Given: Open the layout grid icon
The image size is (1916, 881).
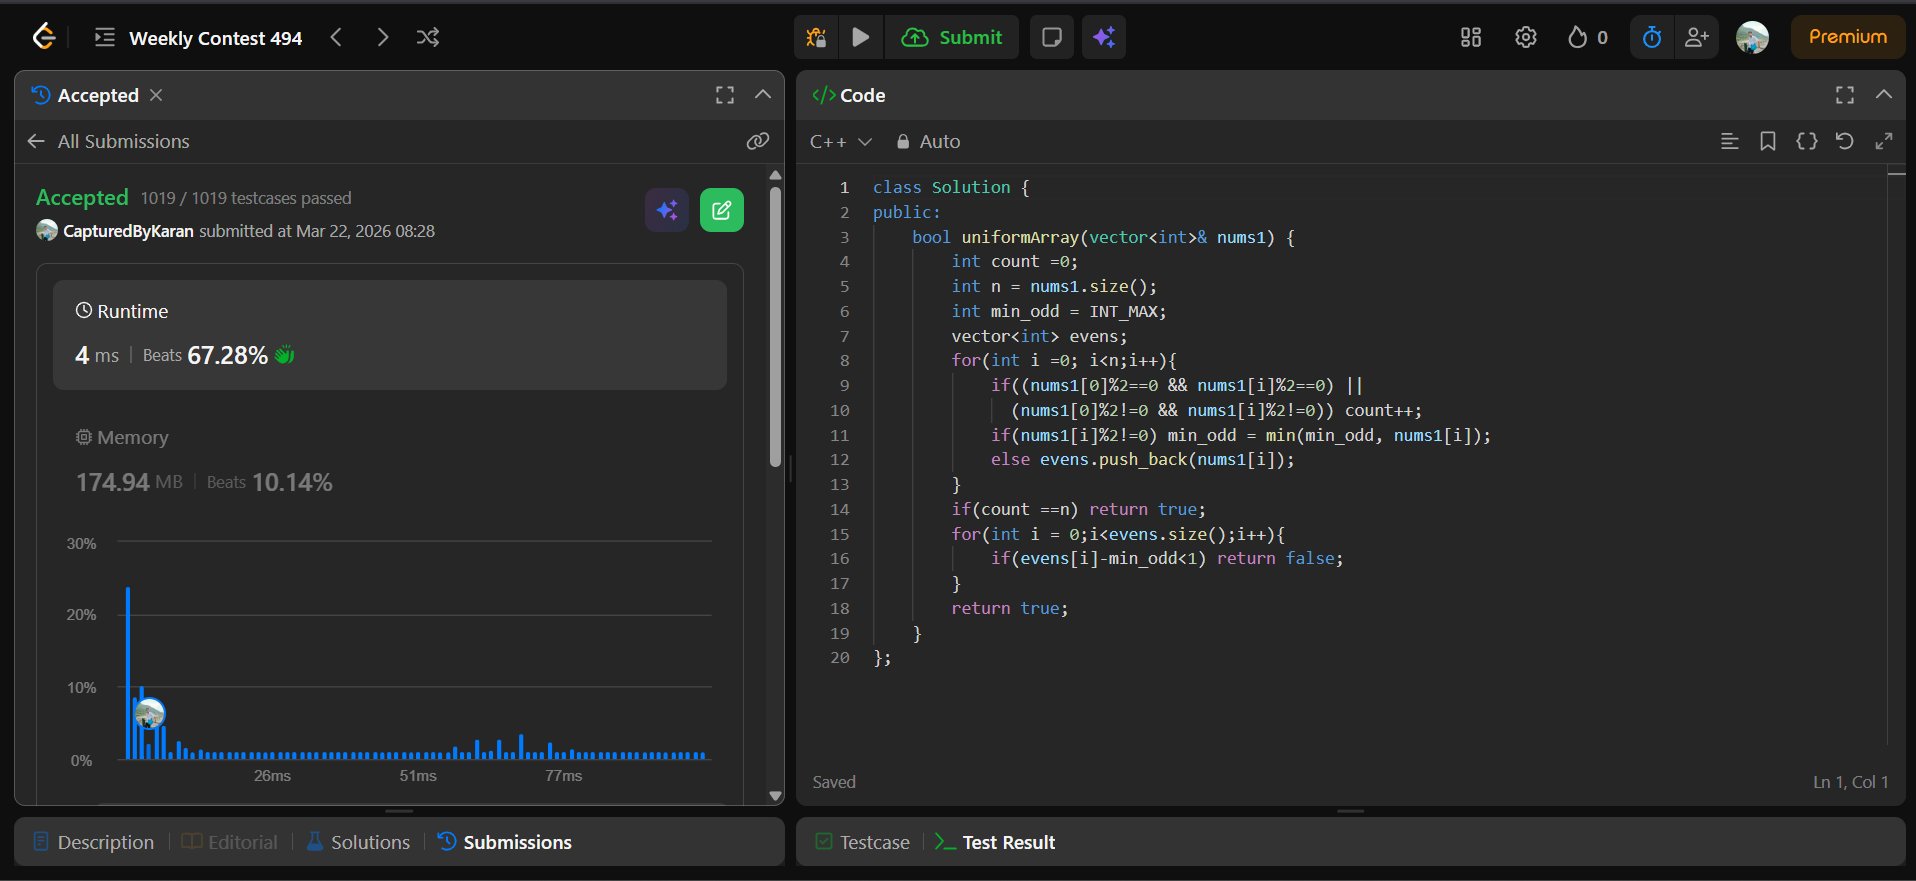Looking at the screenshot, I should coord(1470,37).
